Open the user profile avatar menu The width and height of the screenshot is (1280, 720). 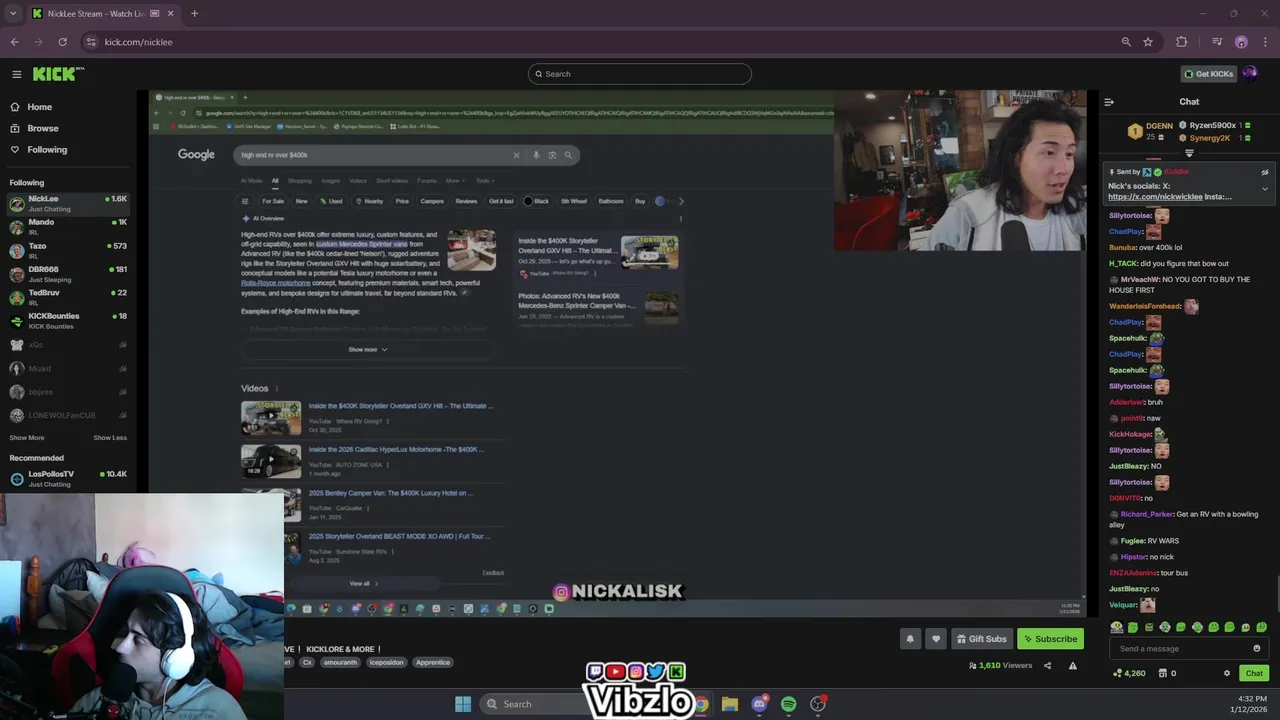click(1250, 73)
